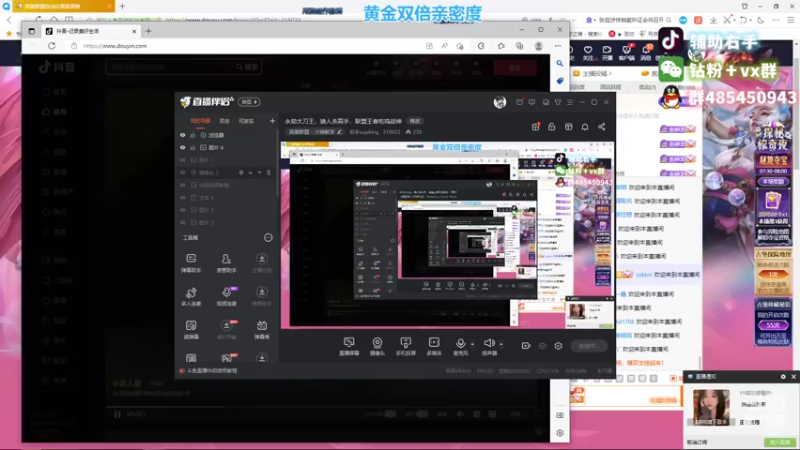Click 消息 messages in background browser header
The image size is (800, 450).
click(x=645, y=53)
